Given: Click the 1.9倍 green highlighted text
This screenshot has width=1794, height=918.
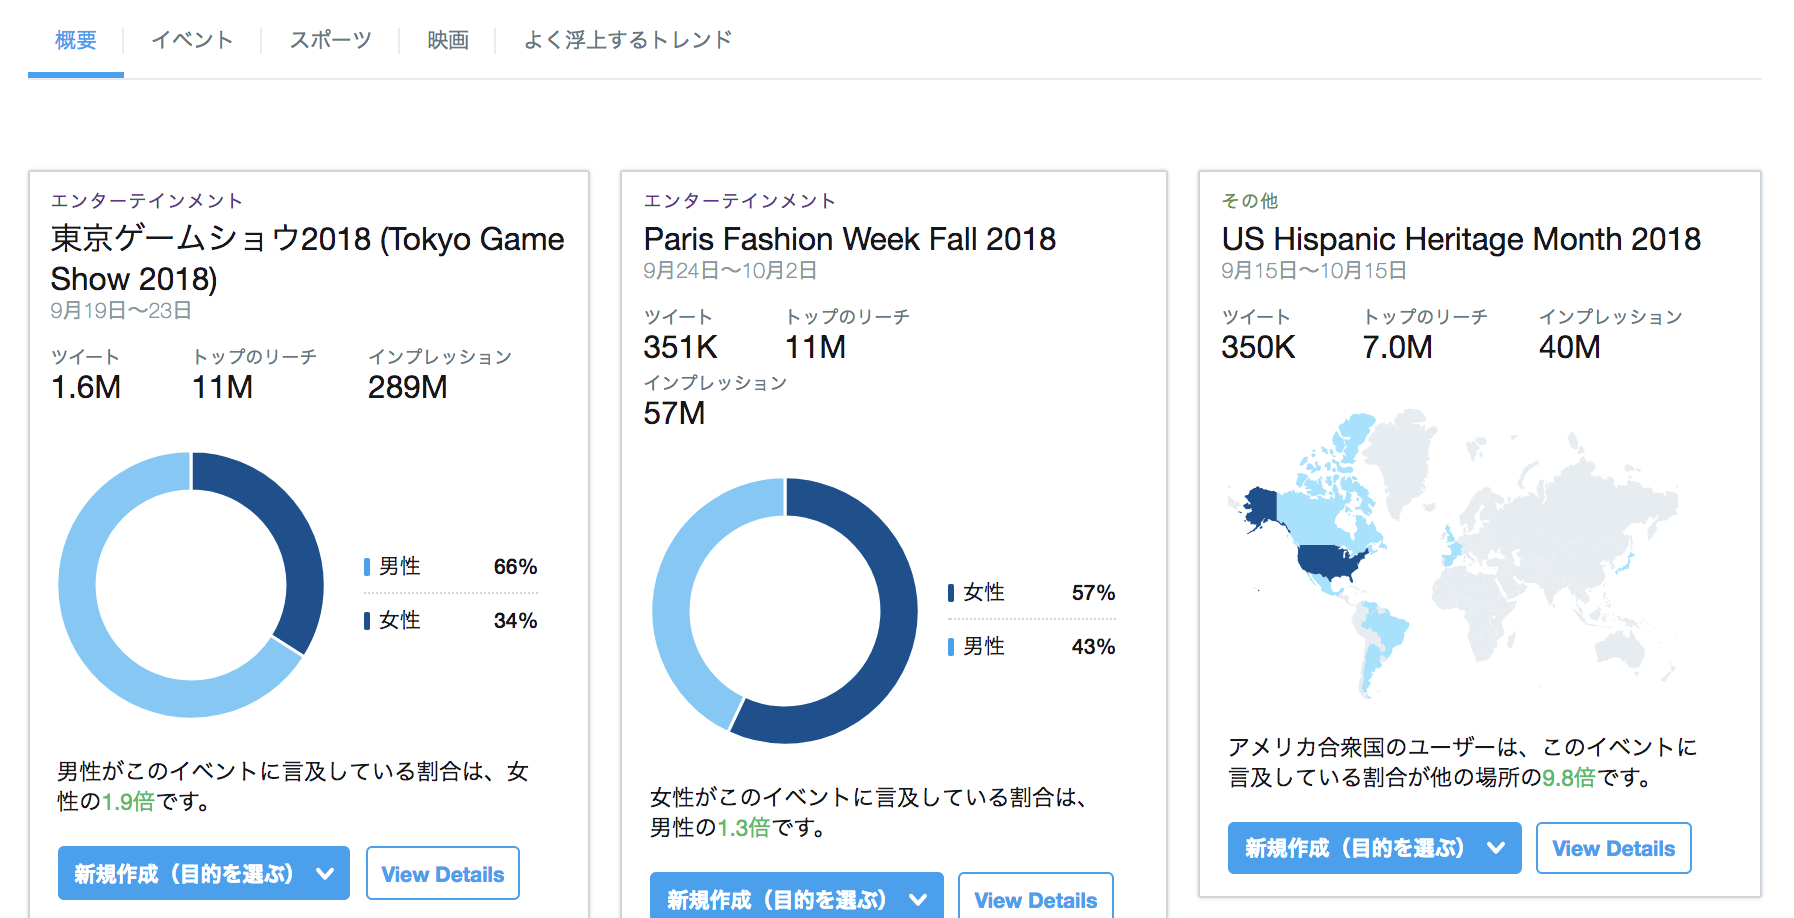Looking at the screenshot, I should coord(128,801).
